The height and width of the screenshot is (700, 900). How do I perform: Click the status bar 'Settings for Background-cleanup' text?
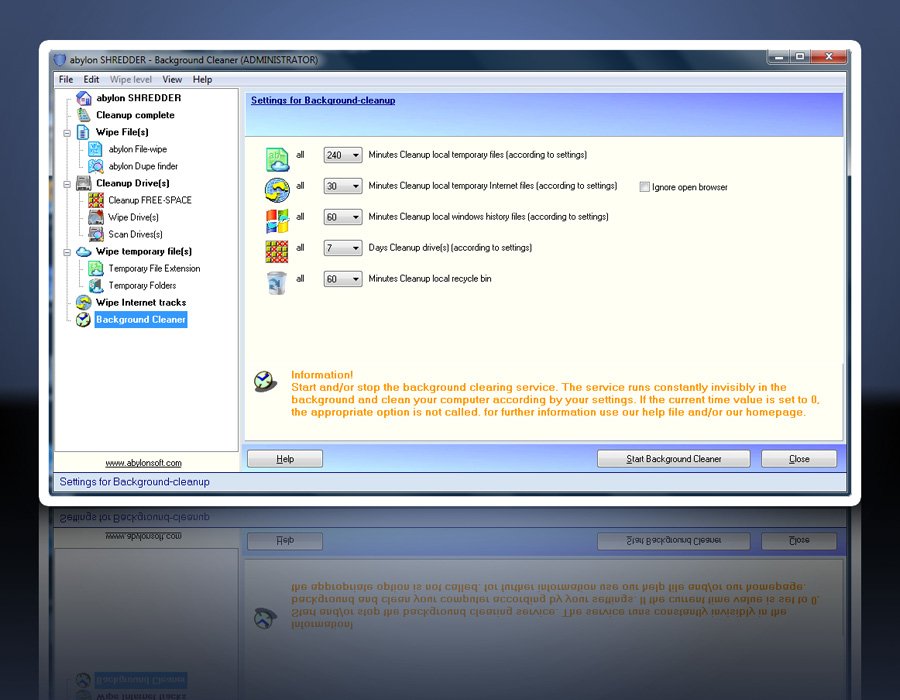(134, 482)
